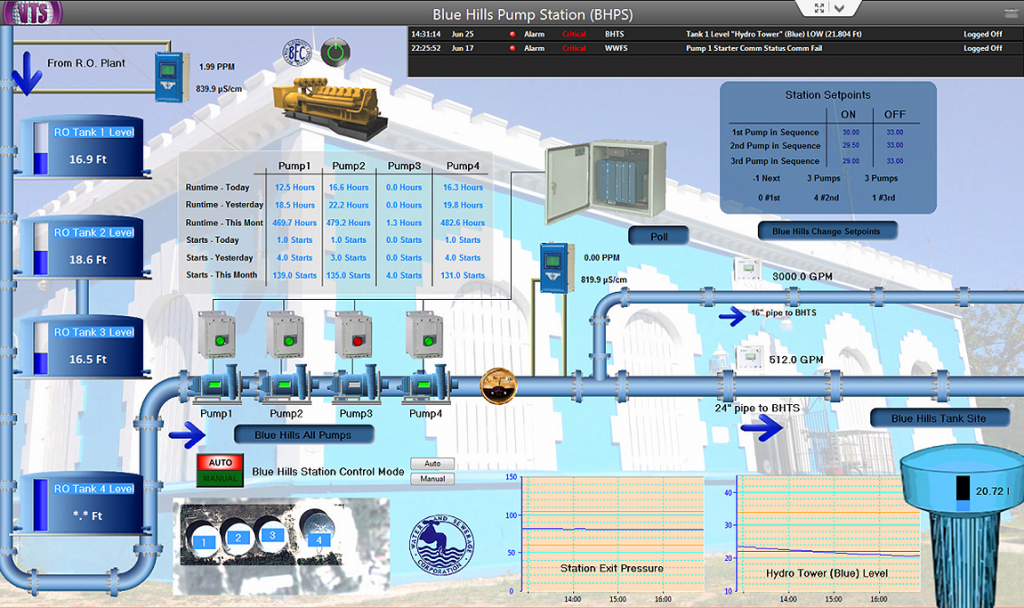Screen dimensions: 1024x608
Task: Toggle the AUTO/MANUAL control mode indicator
Action: point(218,468)
